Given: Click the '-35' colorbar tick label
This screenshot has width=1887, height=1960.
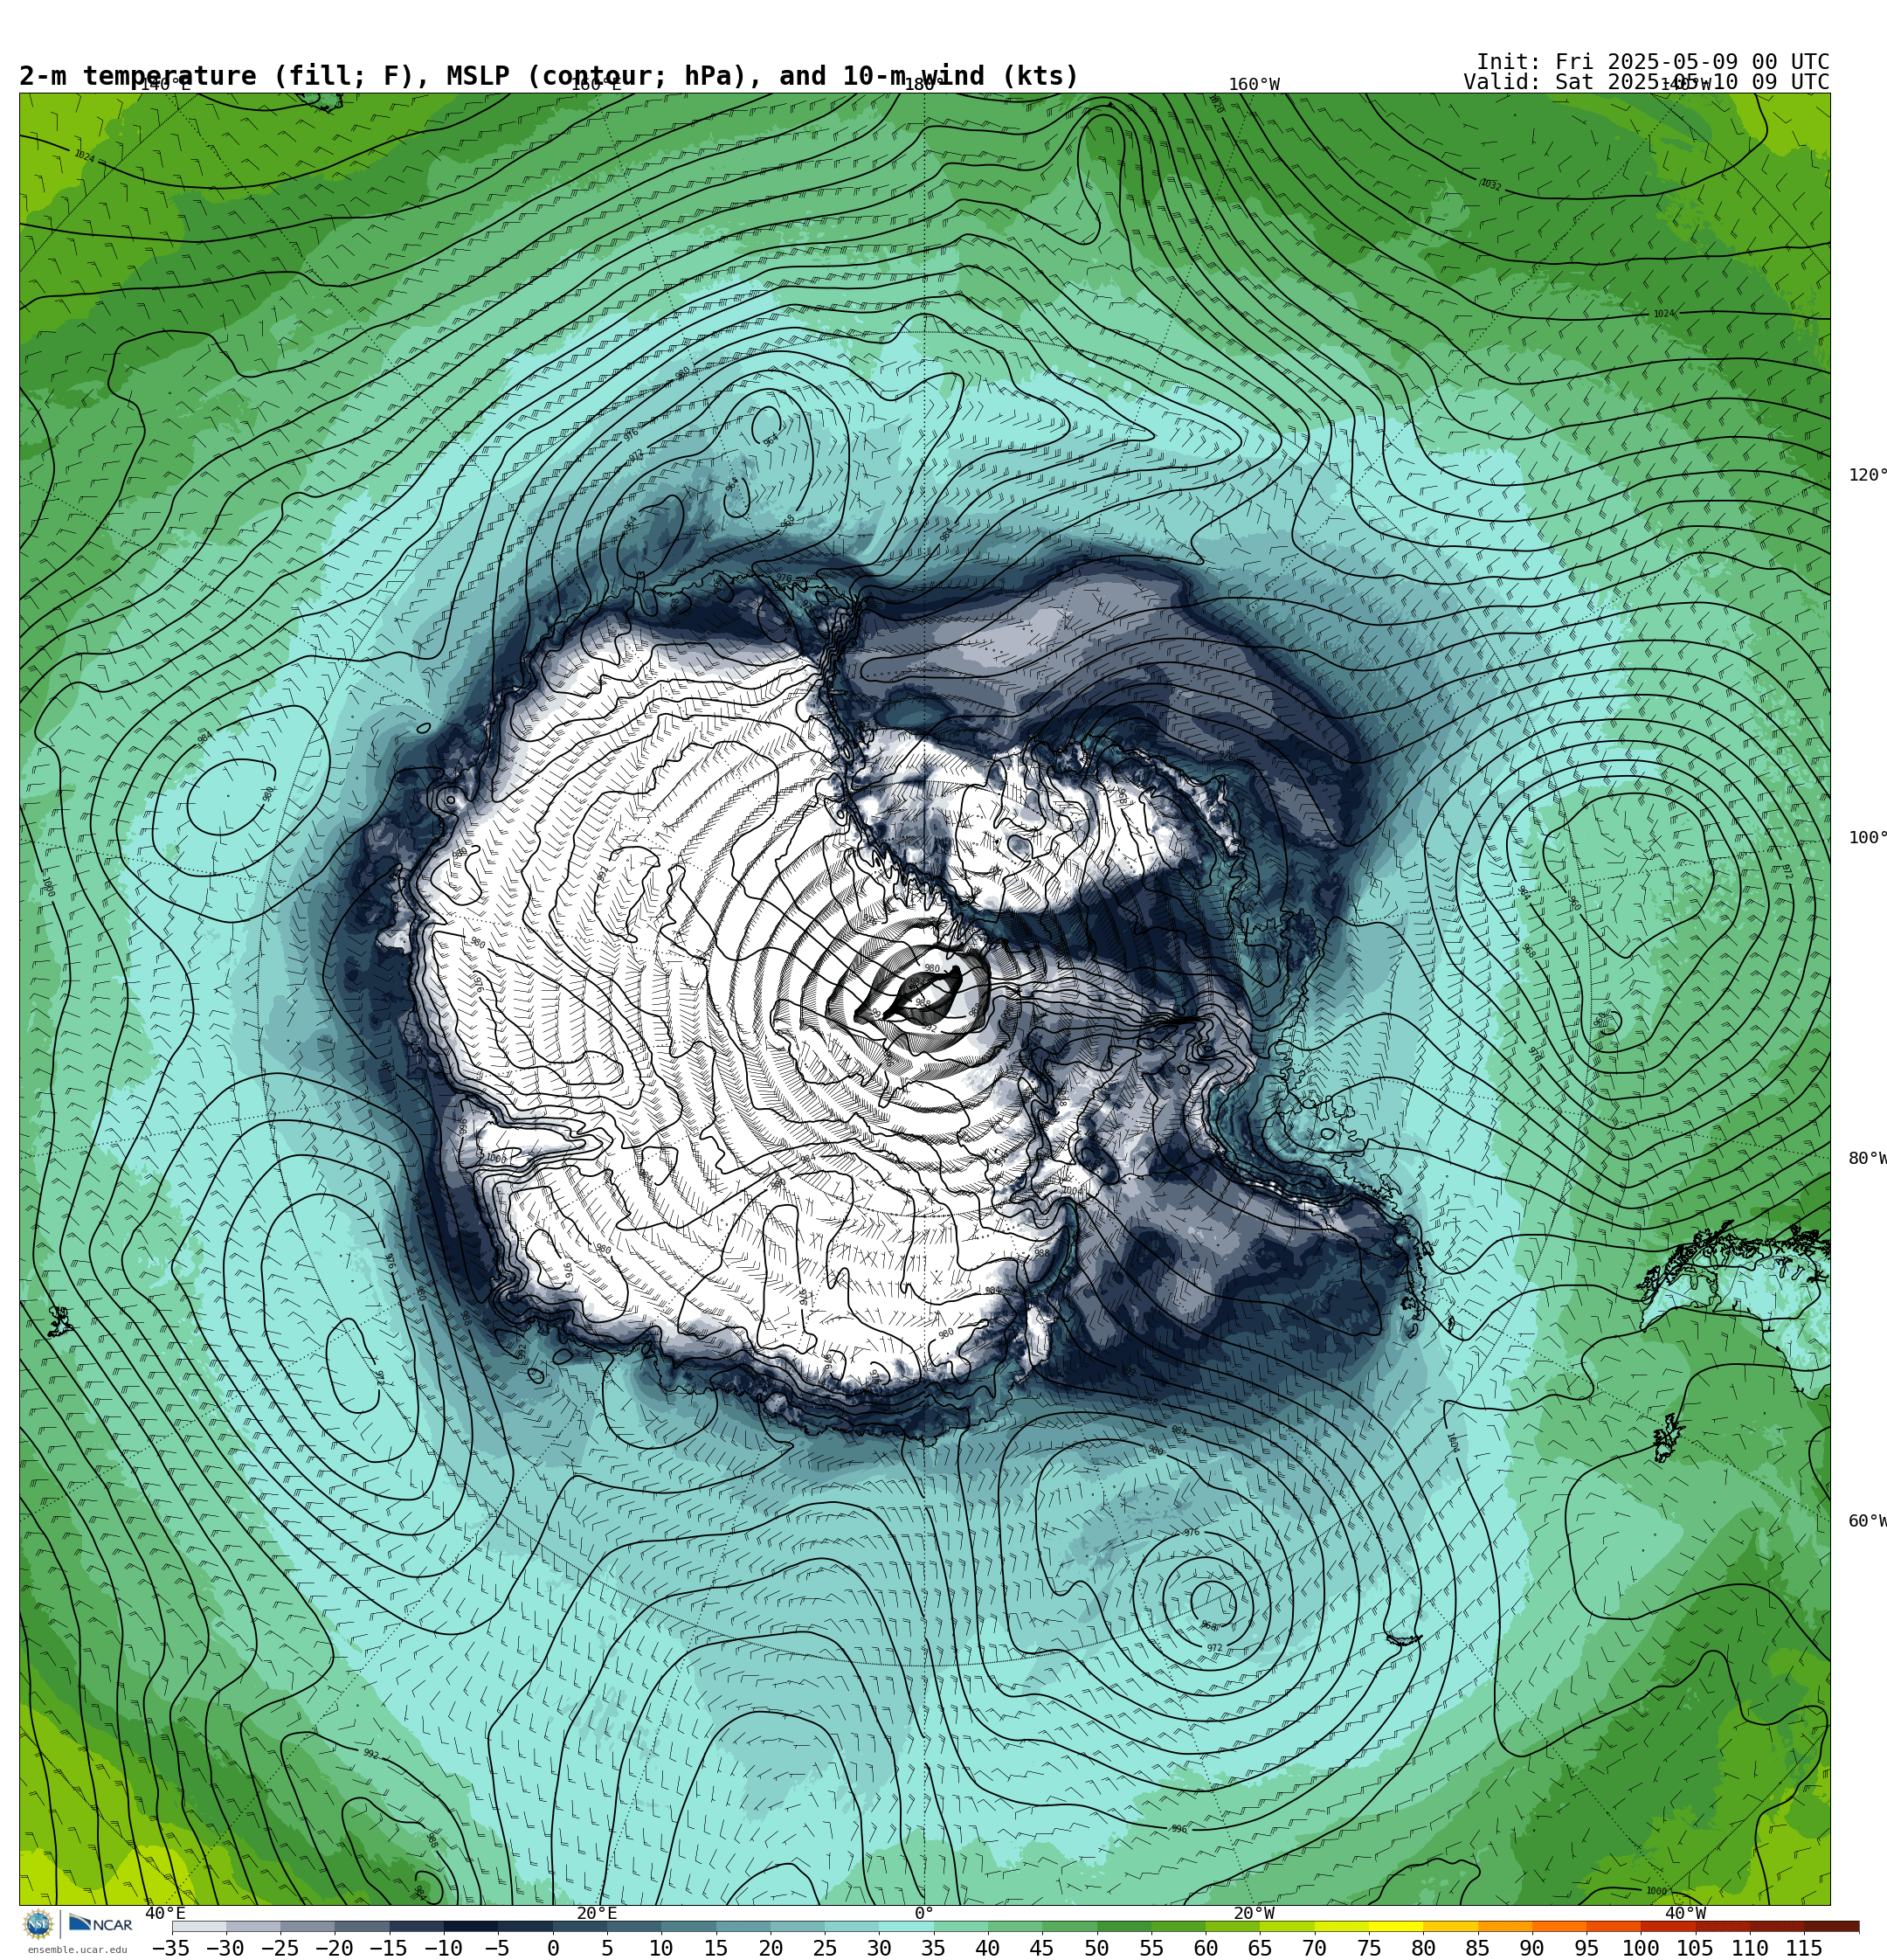Looking at the screenshot, I should point(171,1948).
